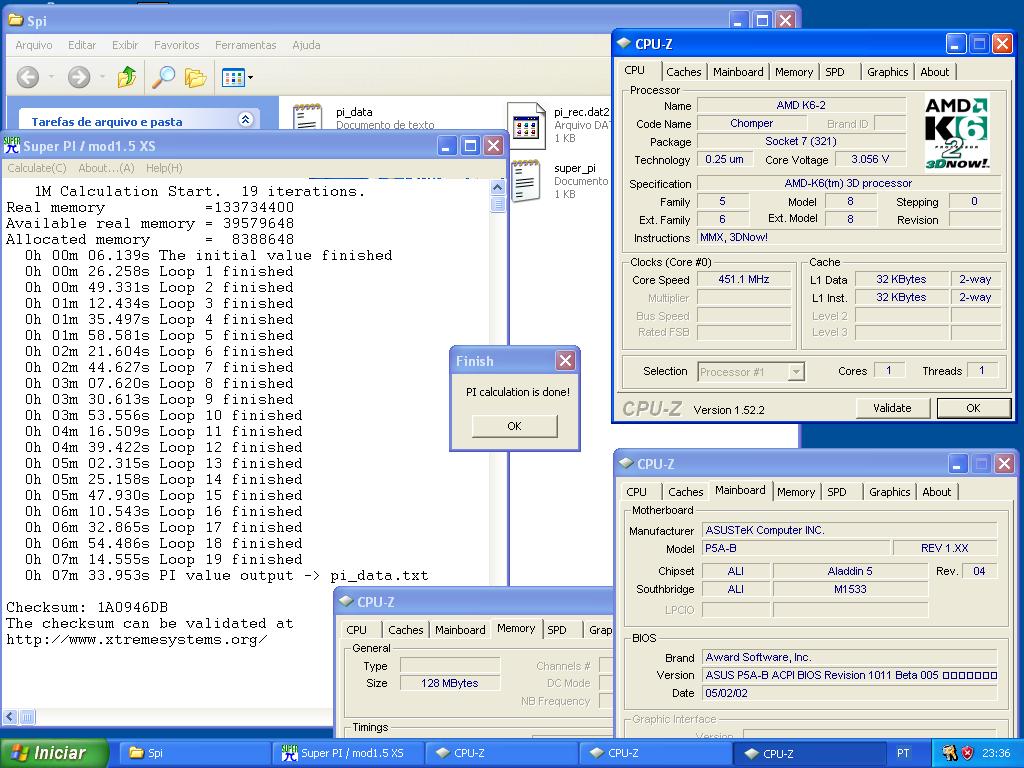1024x768 pixels.
Task: Click red security shield tray icon
Action: (967, 753)
